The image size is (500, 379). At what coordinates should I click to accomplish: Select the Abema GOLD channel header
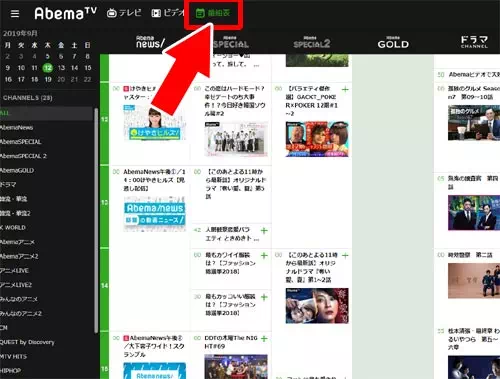tap(393, 42)
